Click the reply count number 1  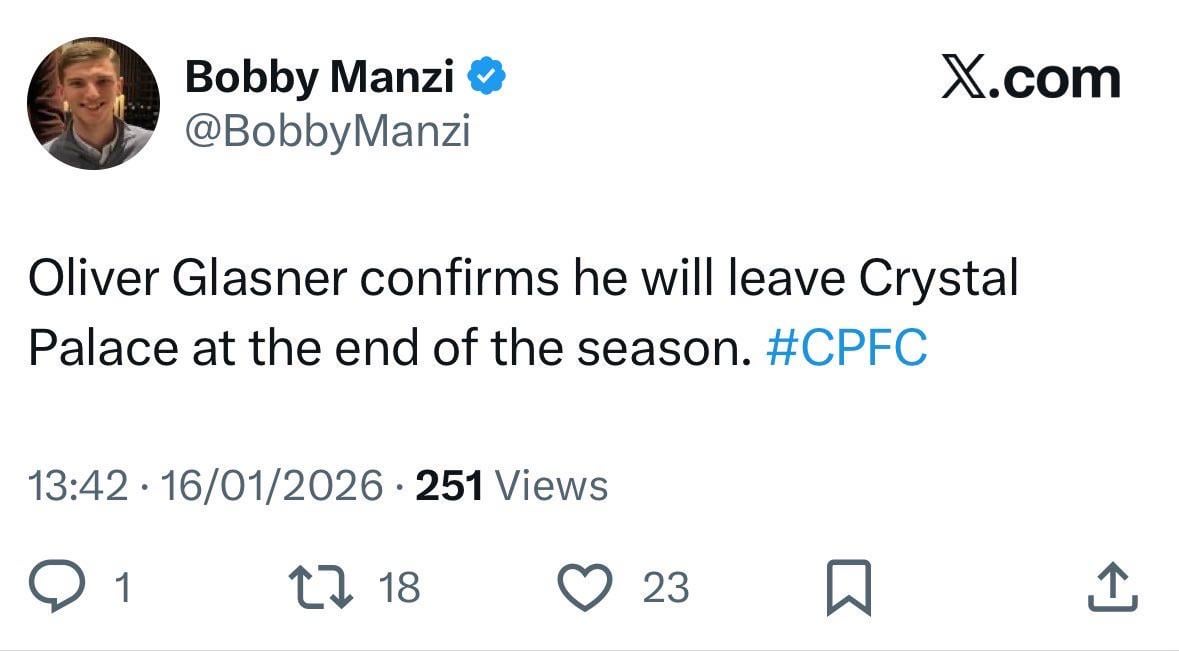(x=123, y=588)
